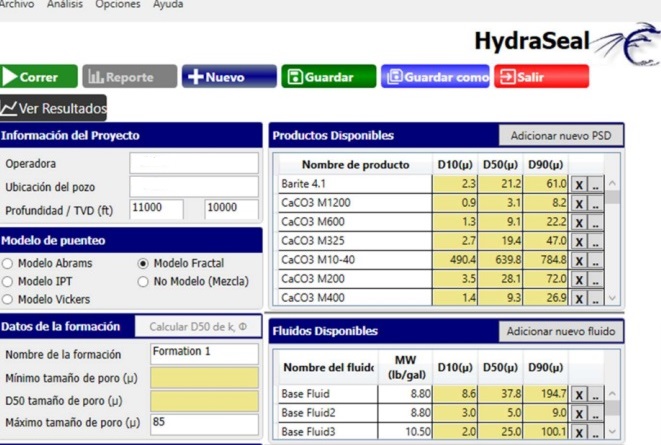Click Adicionar nuevo PSD button
Screen dimensions: 661x445
560,135
